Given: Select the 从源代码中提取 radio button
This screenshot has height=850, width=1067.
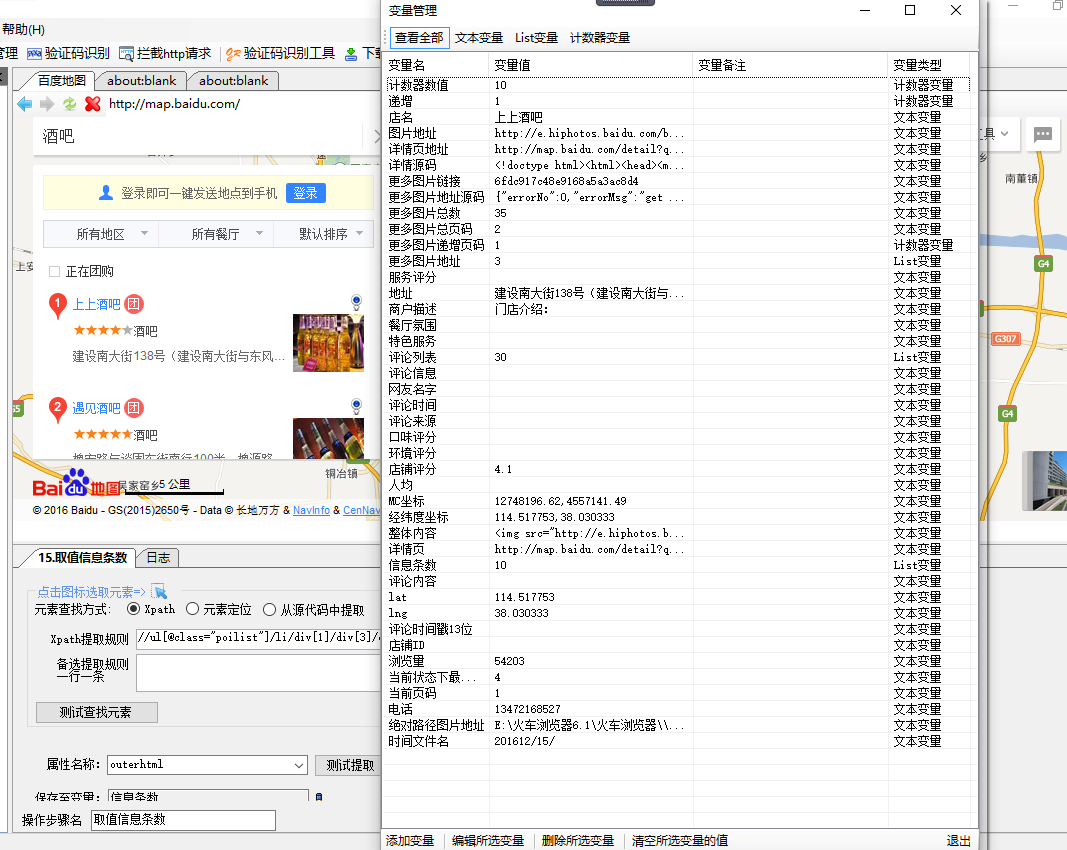Looking at the screenshot, I should click(x=269, y=610).
